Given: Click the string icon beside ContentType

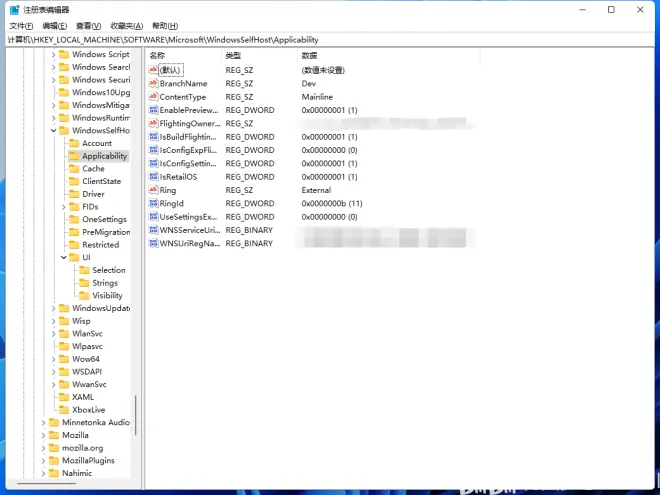Looking at the screenshot, I should [153, 97].
